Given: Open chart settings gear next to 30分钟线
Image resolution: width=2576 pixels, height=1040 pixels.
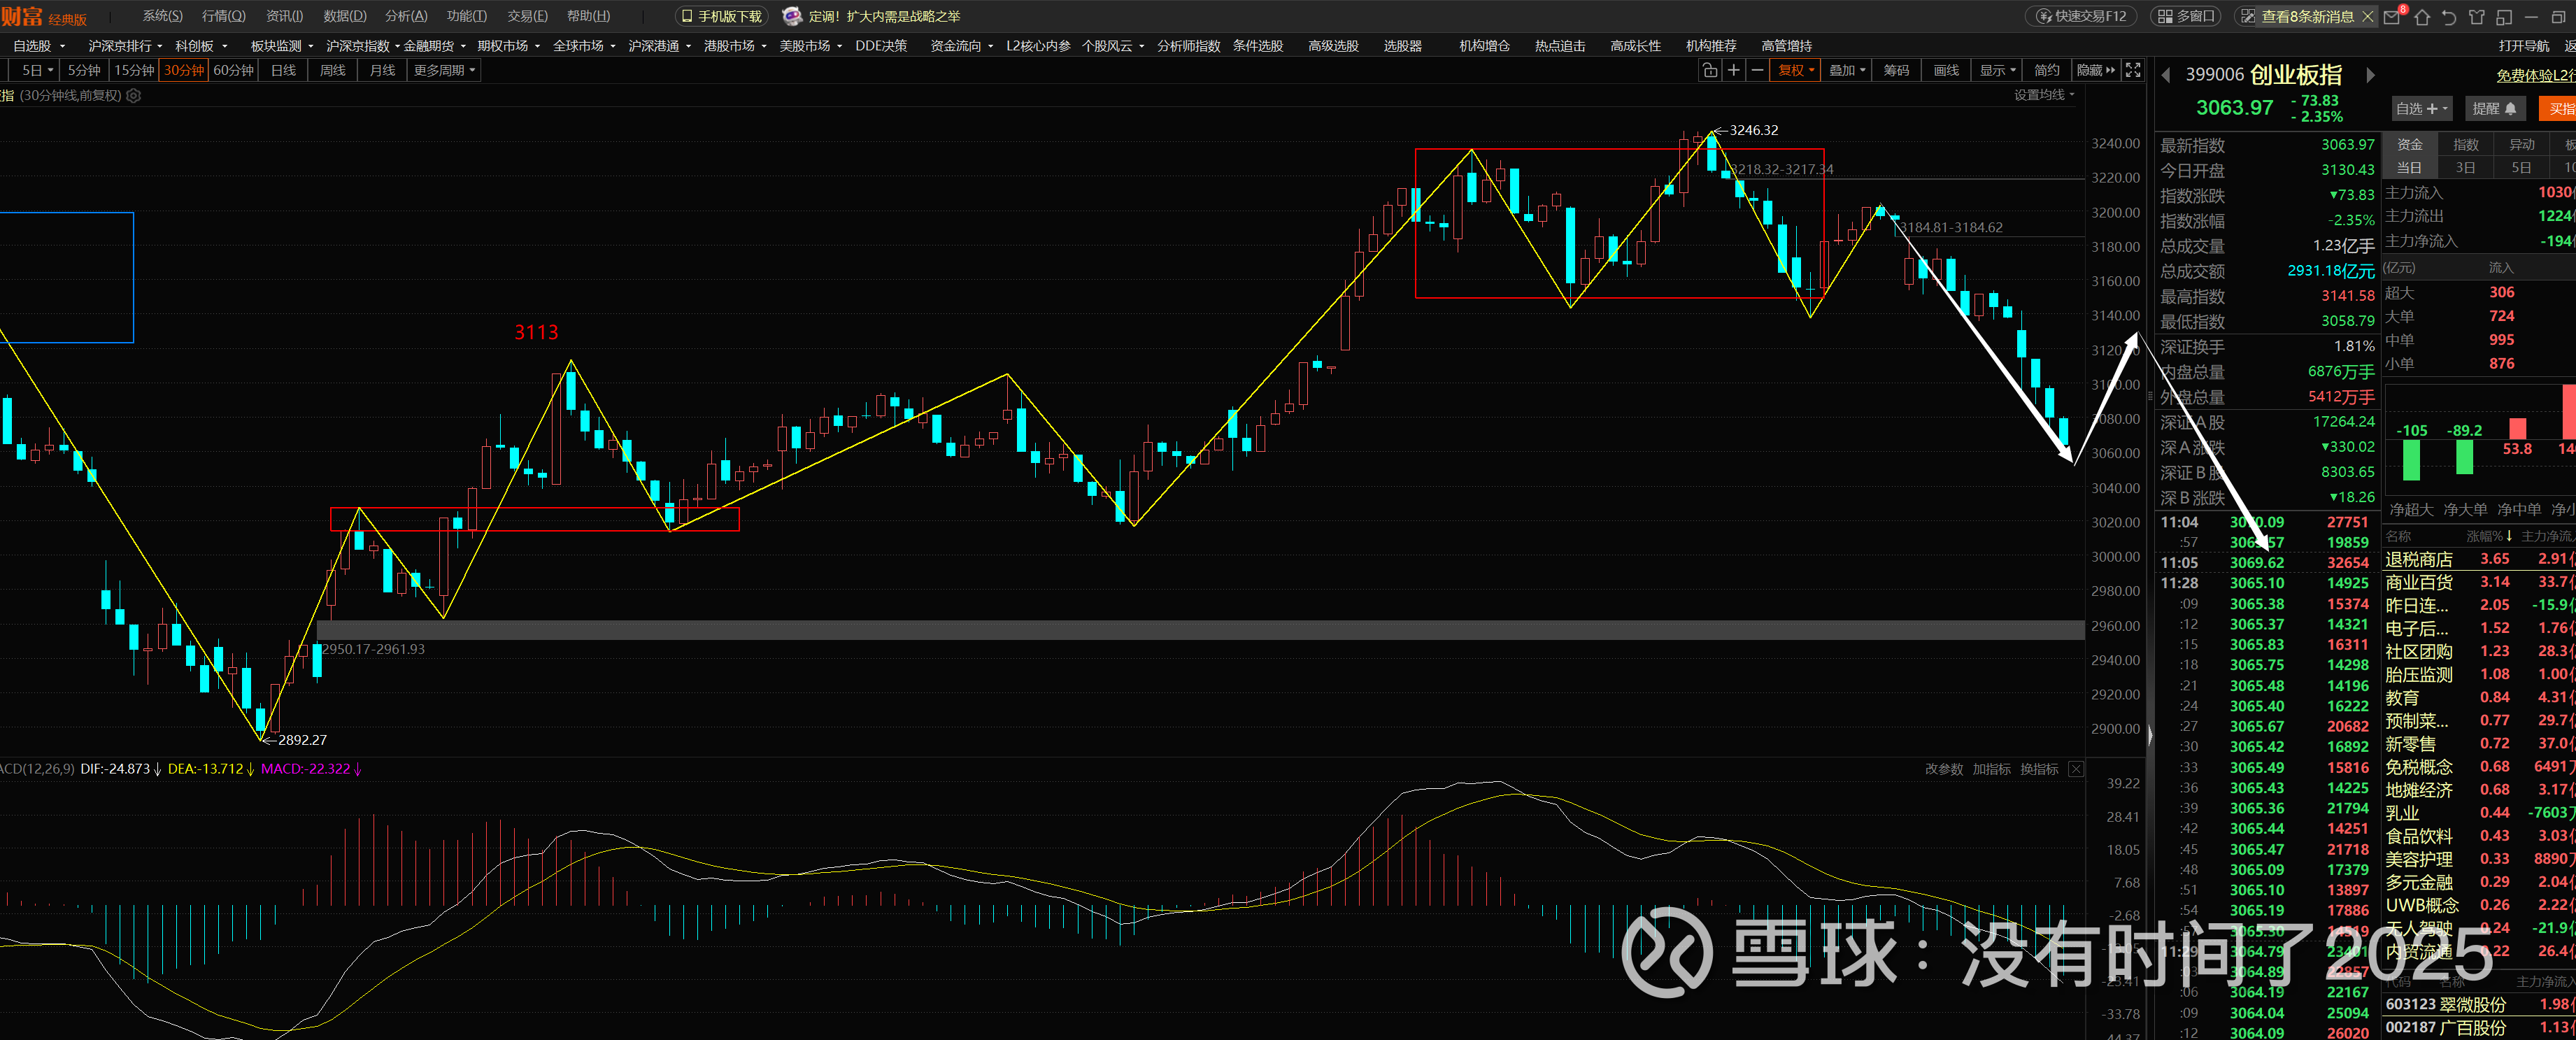Looking at the screenshot, I should [x=134, y=96].
